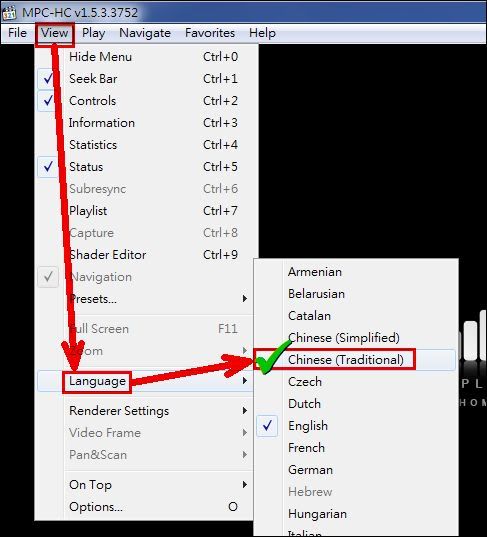Select Chinese (Traditional) language
This screenshot has width=487, height=537.
pyautogui.click(x=355, y=360)
